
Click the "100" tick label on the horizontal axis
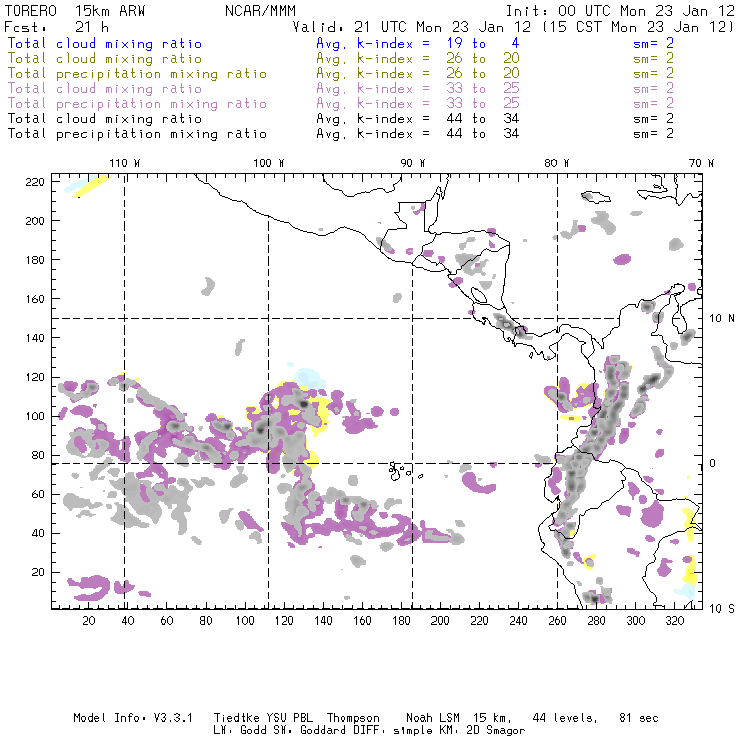pyautogui.click(x=245, y=621)
